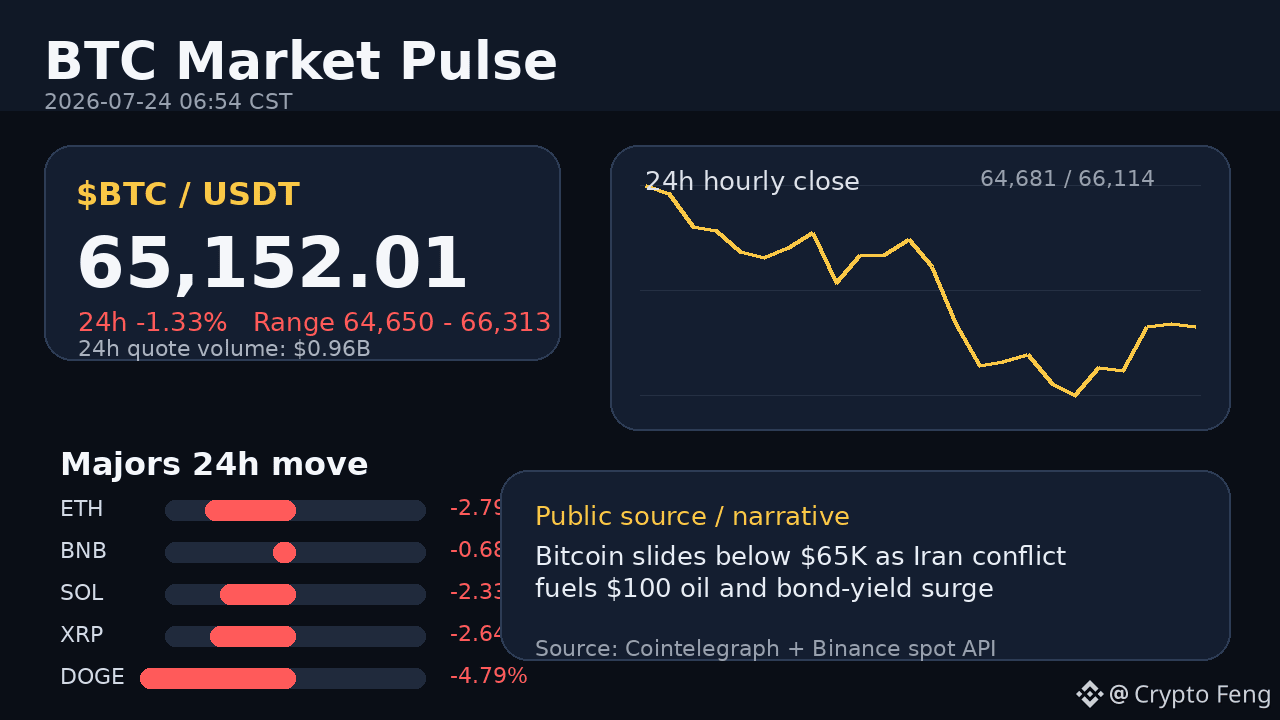This screenshot has height=720, width=1280.
Task: Click the ETH red move bar
Action: tap(250, 511)
